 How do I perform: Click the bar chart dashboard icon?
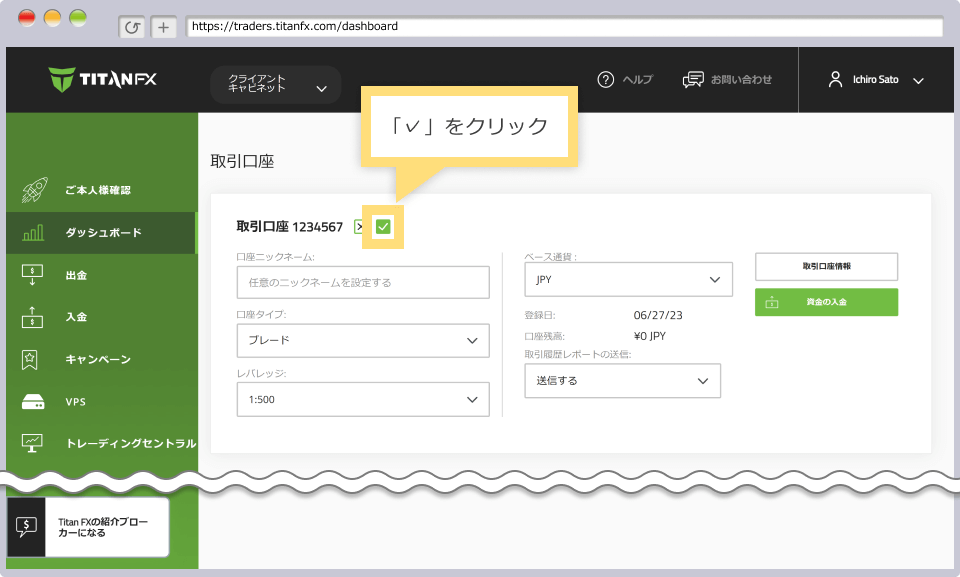(33, 233)
